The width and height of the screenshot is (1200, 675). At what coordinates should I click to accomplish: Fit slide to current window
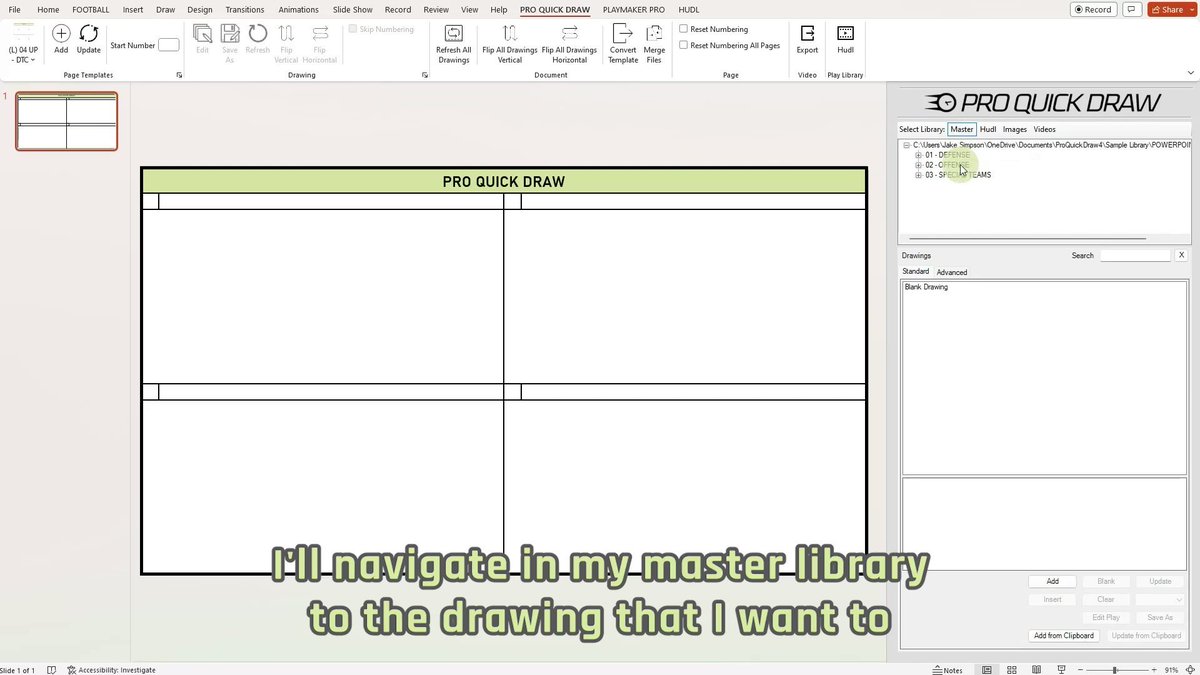pos(1191,670)
